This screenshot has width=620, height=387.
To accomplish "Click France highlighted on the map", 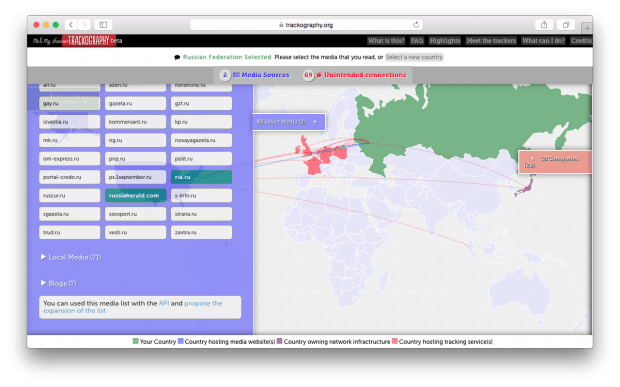I will 314,165.
